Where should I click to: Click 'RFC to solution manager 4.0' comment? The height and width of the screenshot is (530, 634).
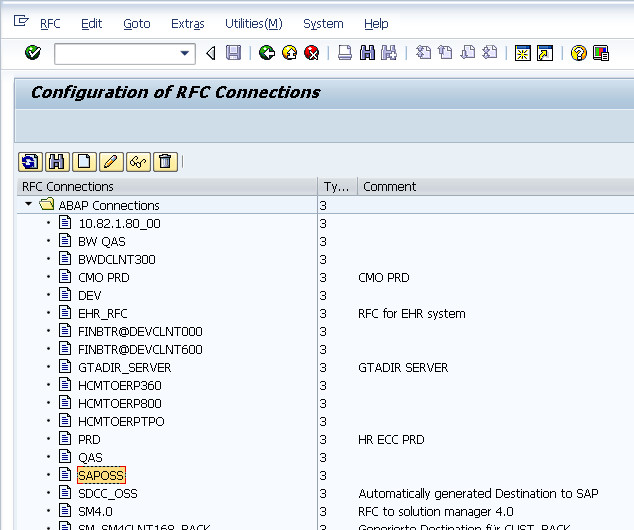point(435,511)
